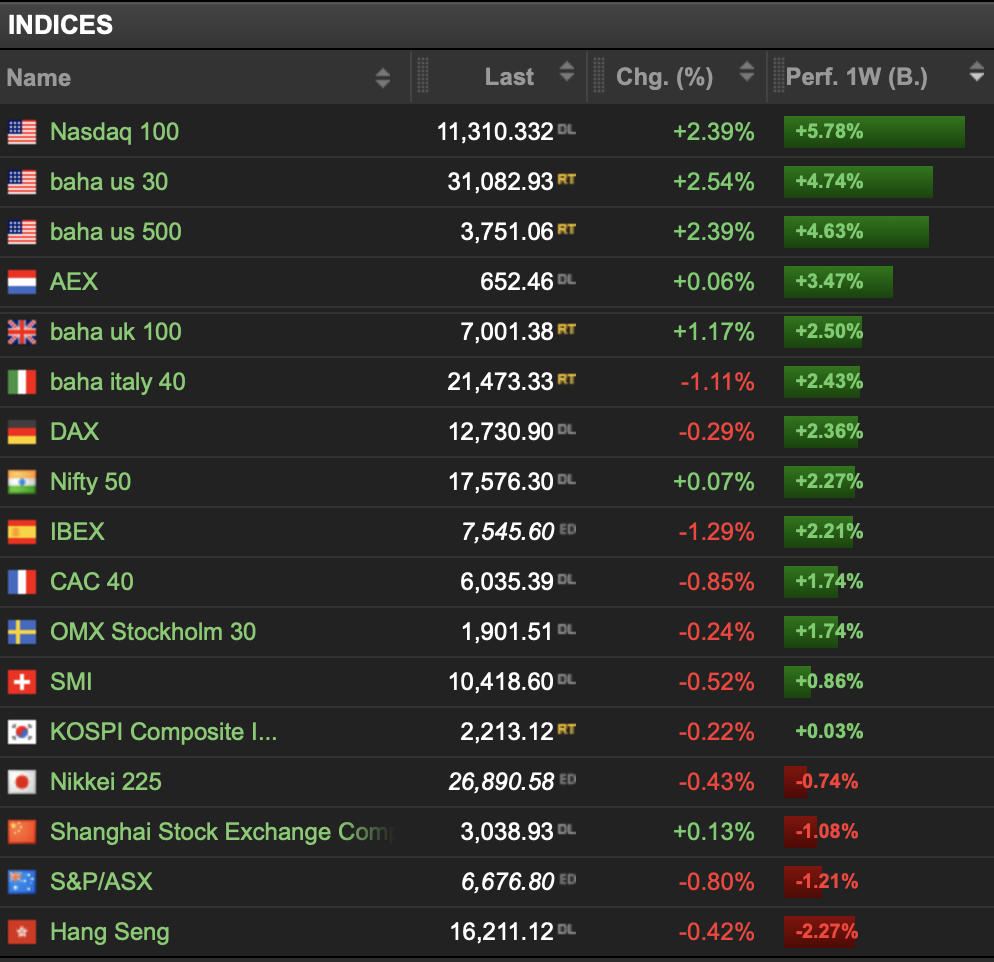Click the Perf. 1W (B.) header label
The width and height of the screenshot is (994, 962).
click(856, 77)
